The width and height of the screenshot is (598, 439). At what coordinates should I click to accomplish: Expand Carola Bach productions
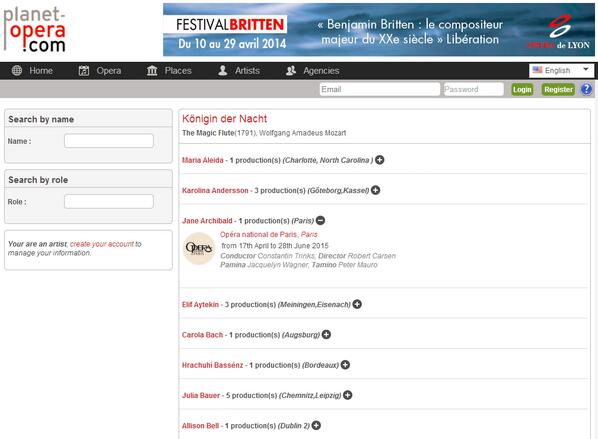326,334
